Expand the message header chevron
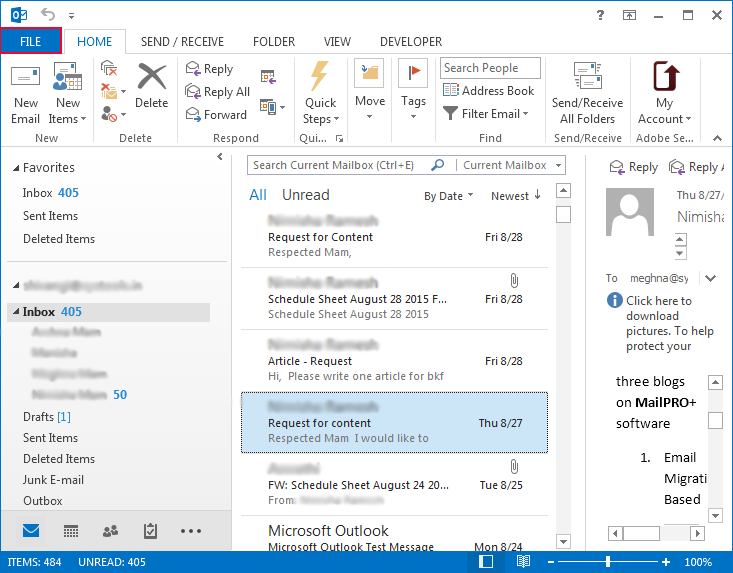 711,279
